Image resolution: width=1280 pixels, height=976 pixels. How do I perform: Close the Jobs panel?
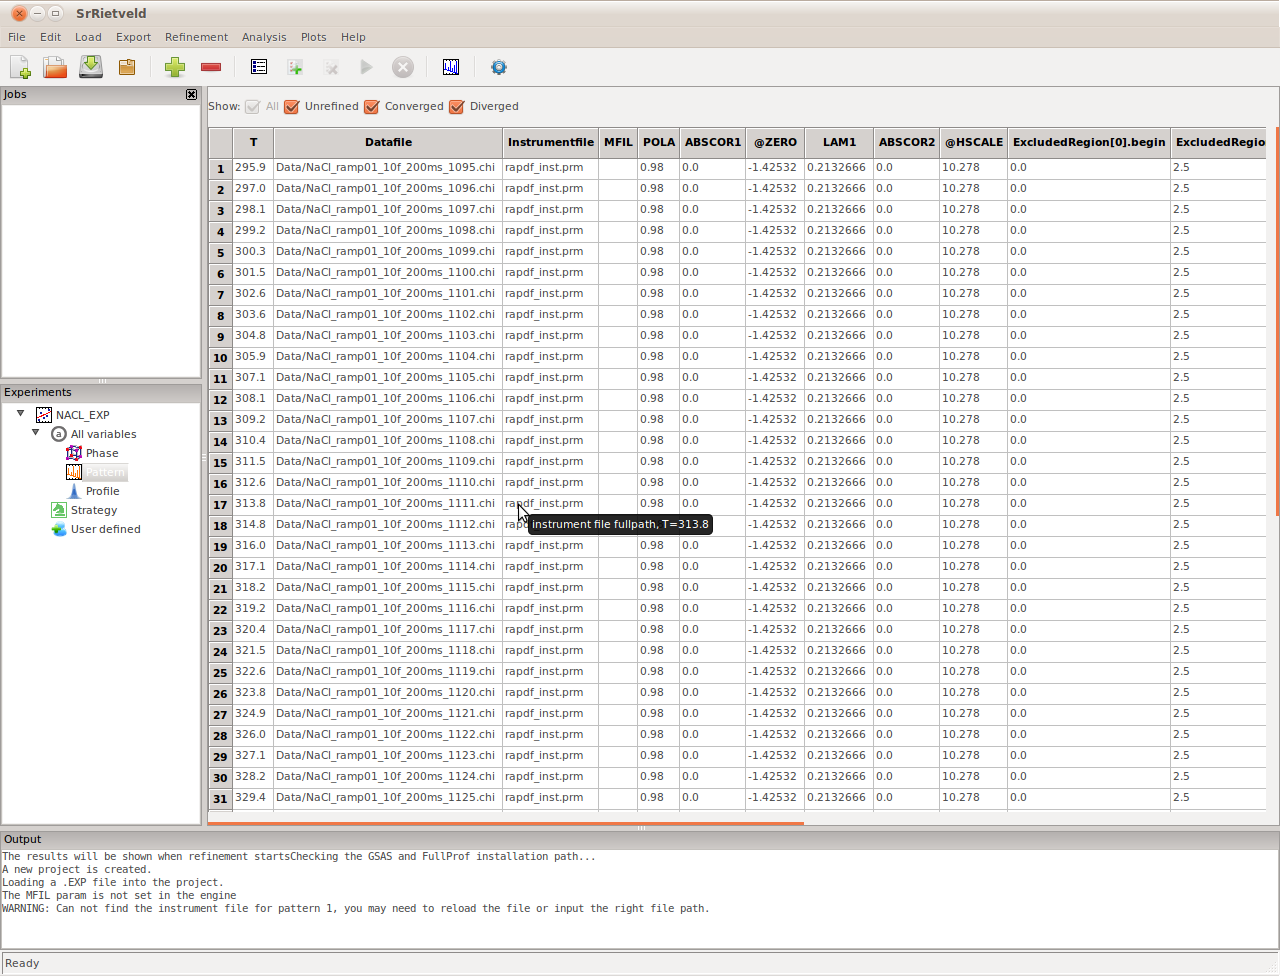(x=191, y=94)
